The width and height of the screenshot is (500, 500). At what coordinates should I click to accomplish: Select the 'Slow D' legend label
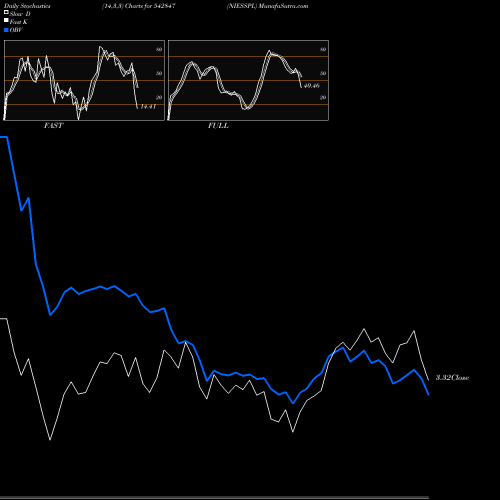point(20,14)
